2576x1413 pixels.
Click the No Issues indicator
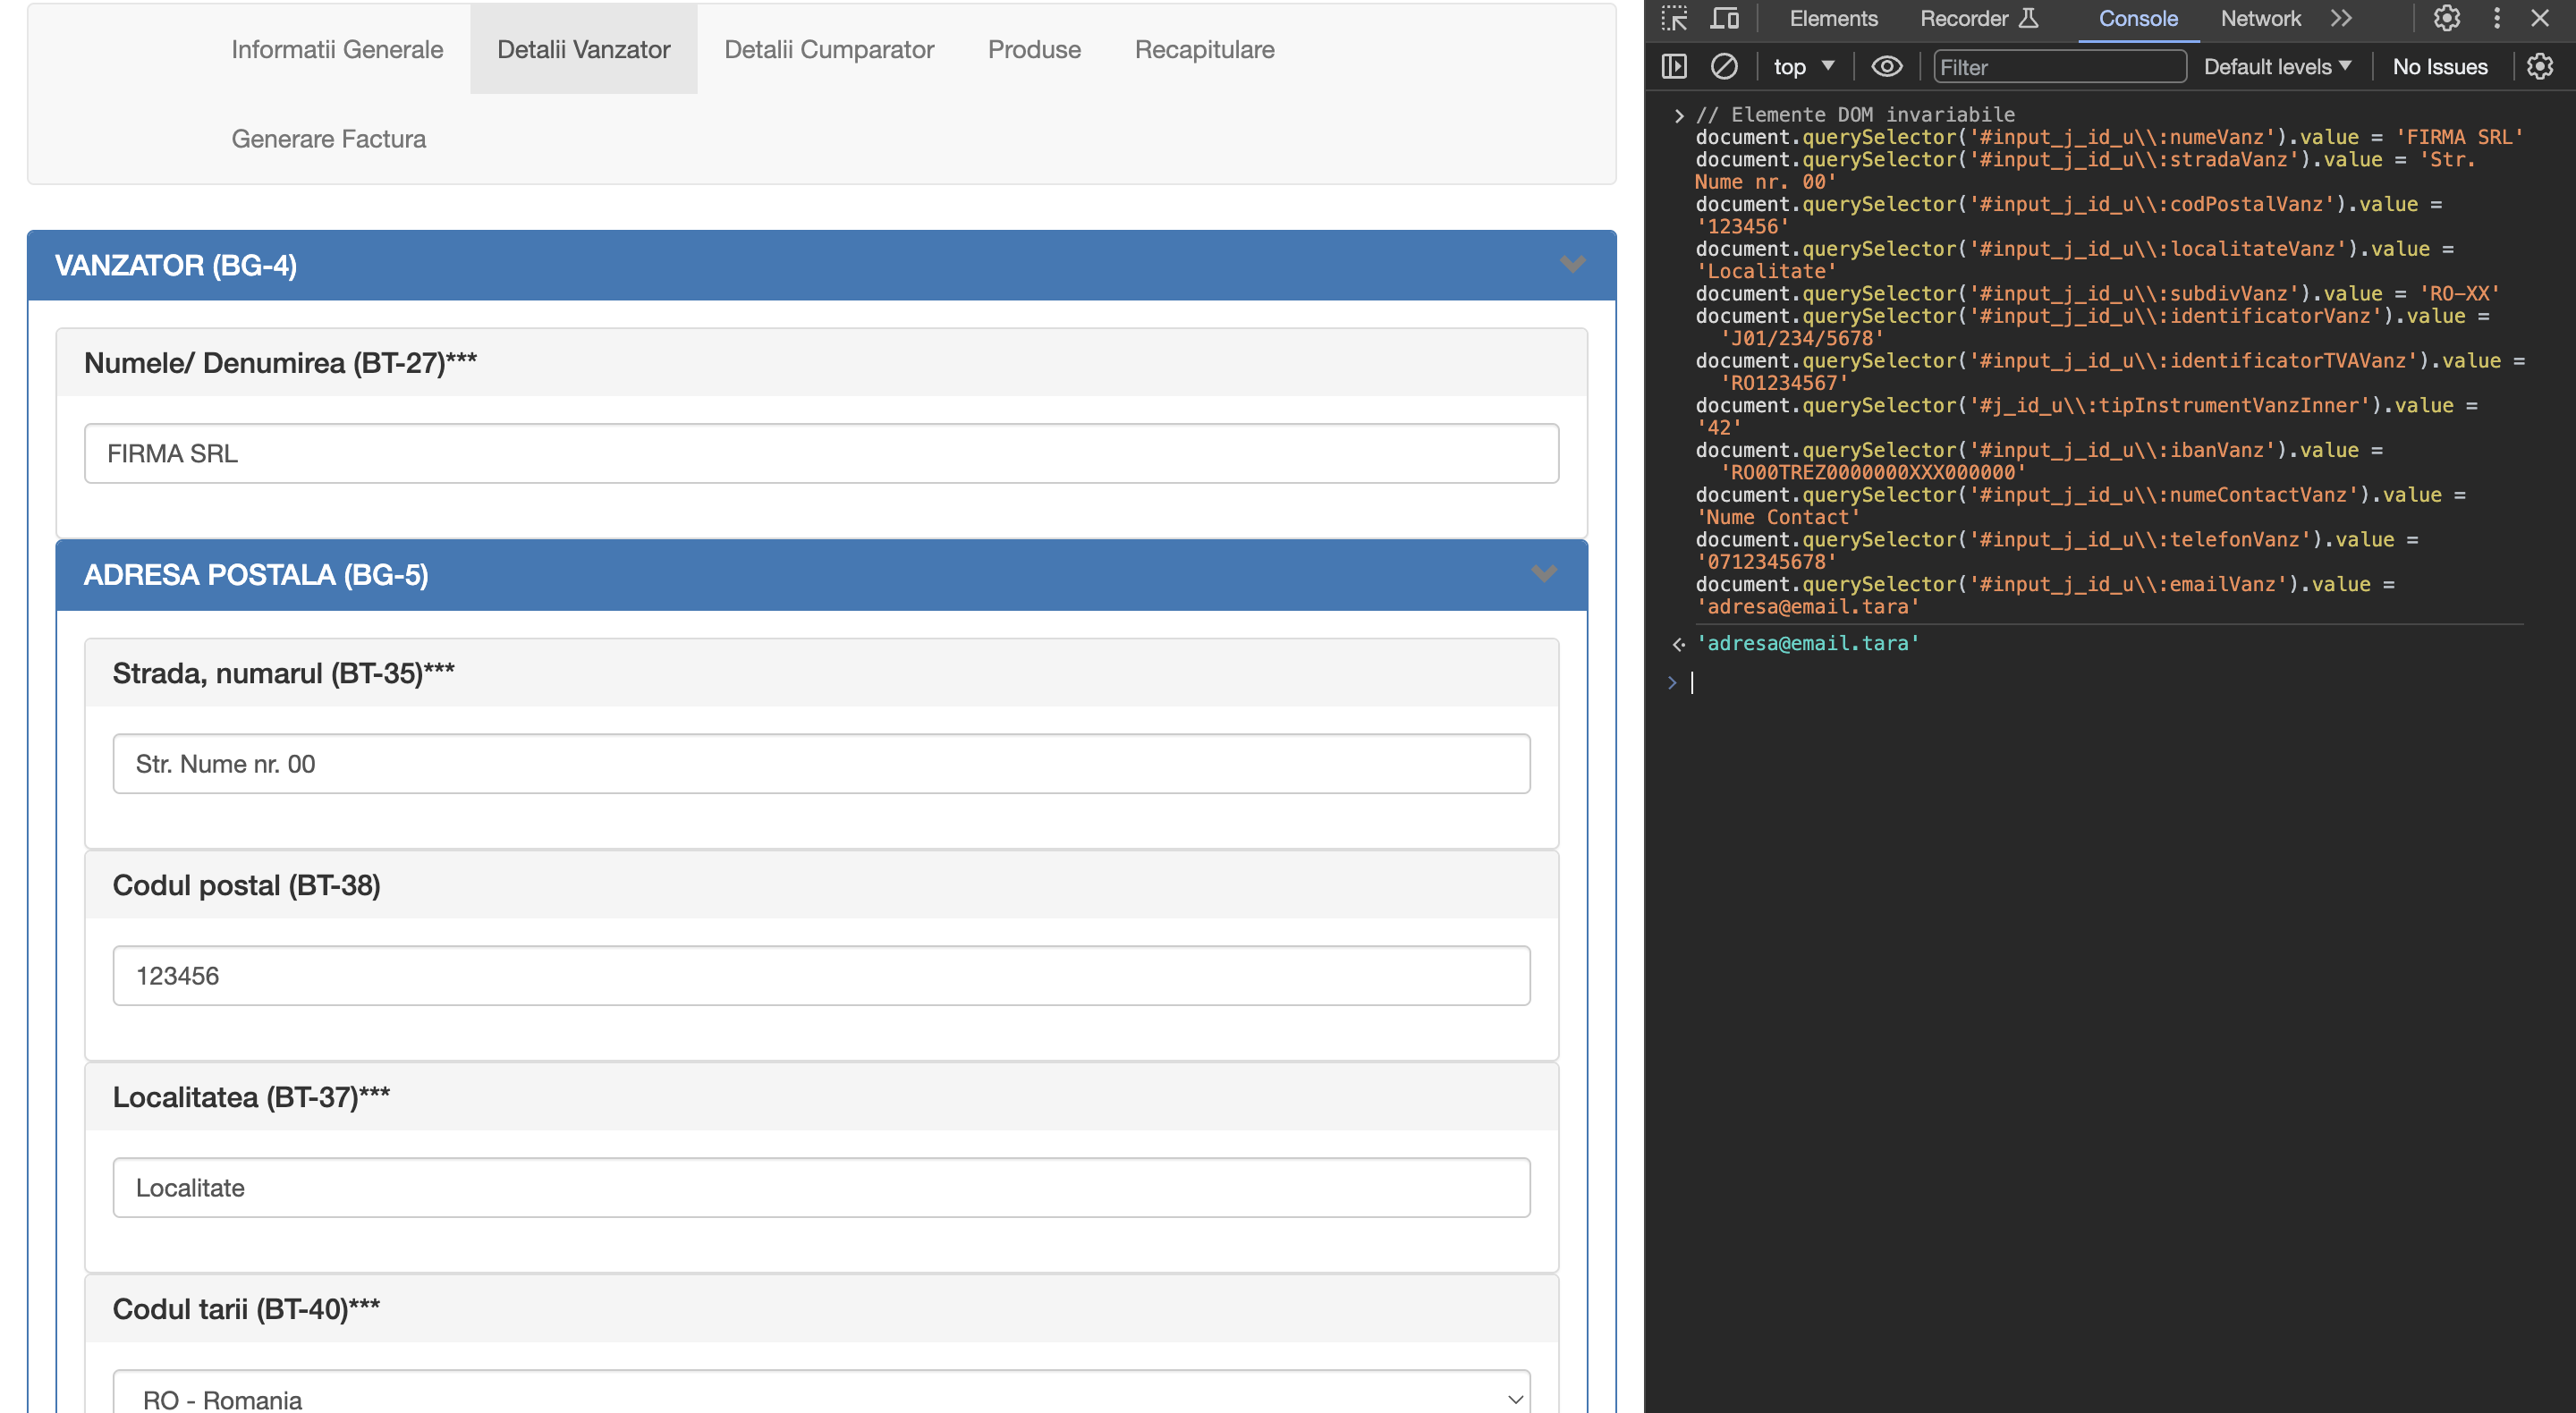point(2440,66)
